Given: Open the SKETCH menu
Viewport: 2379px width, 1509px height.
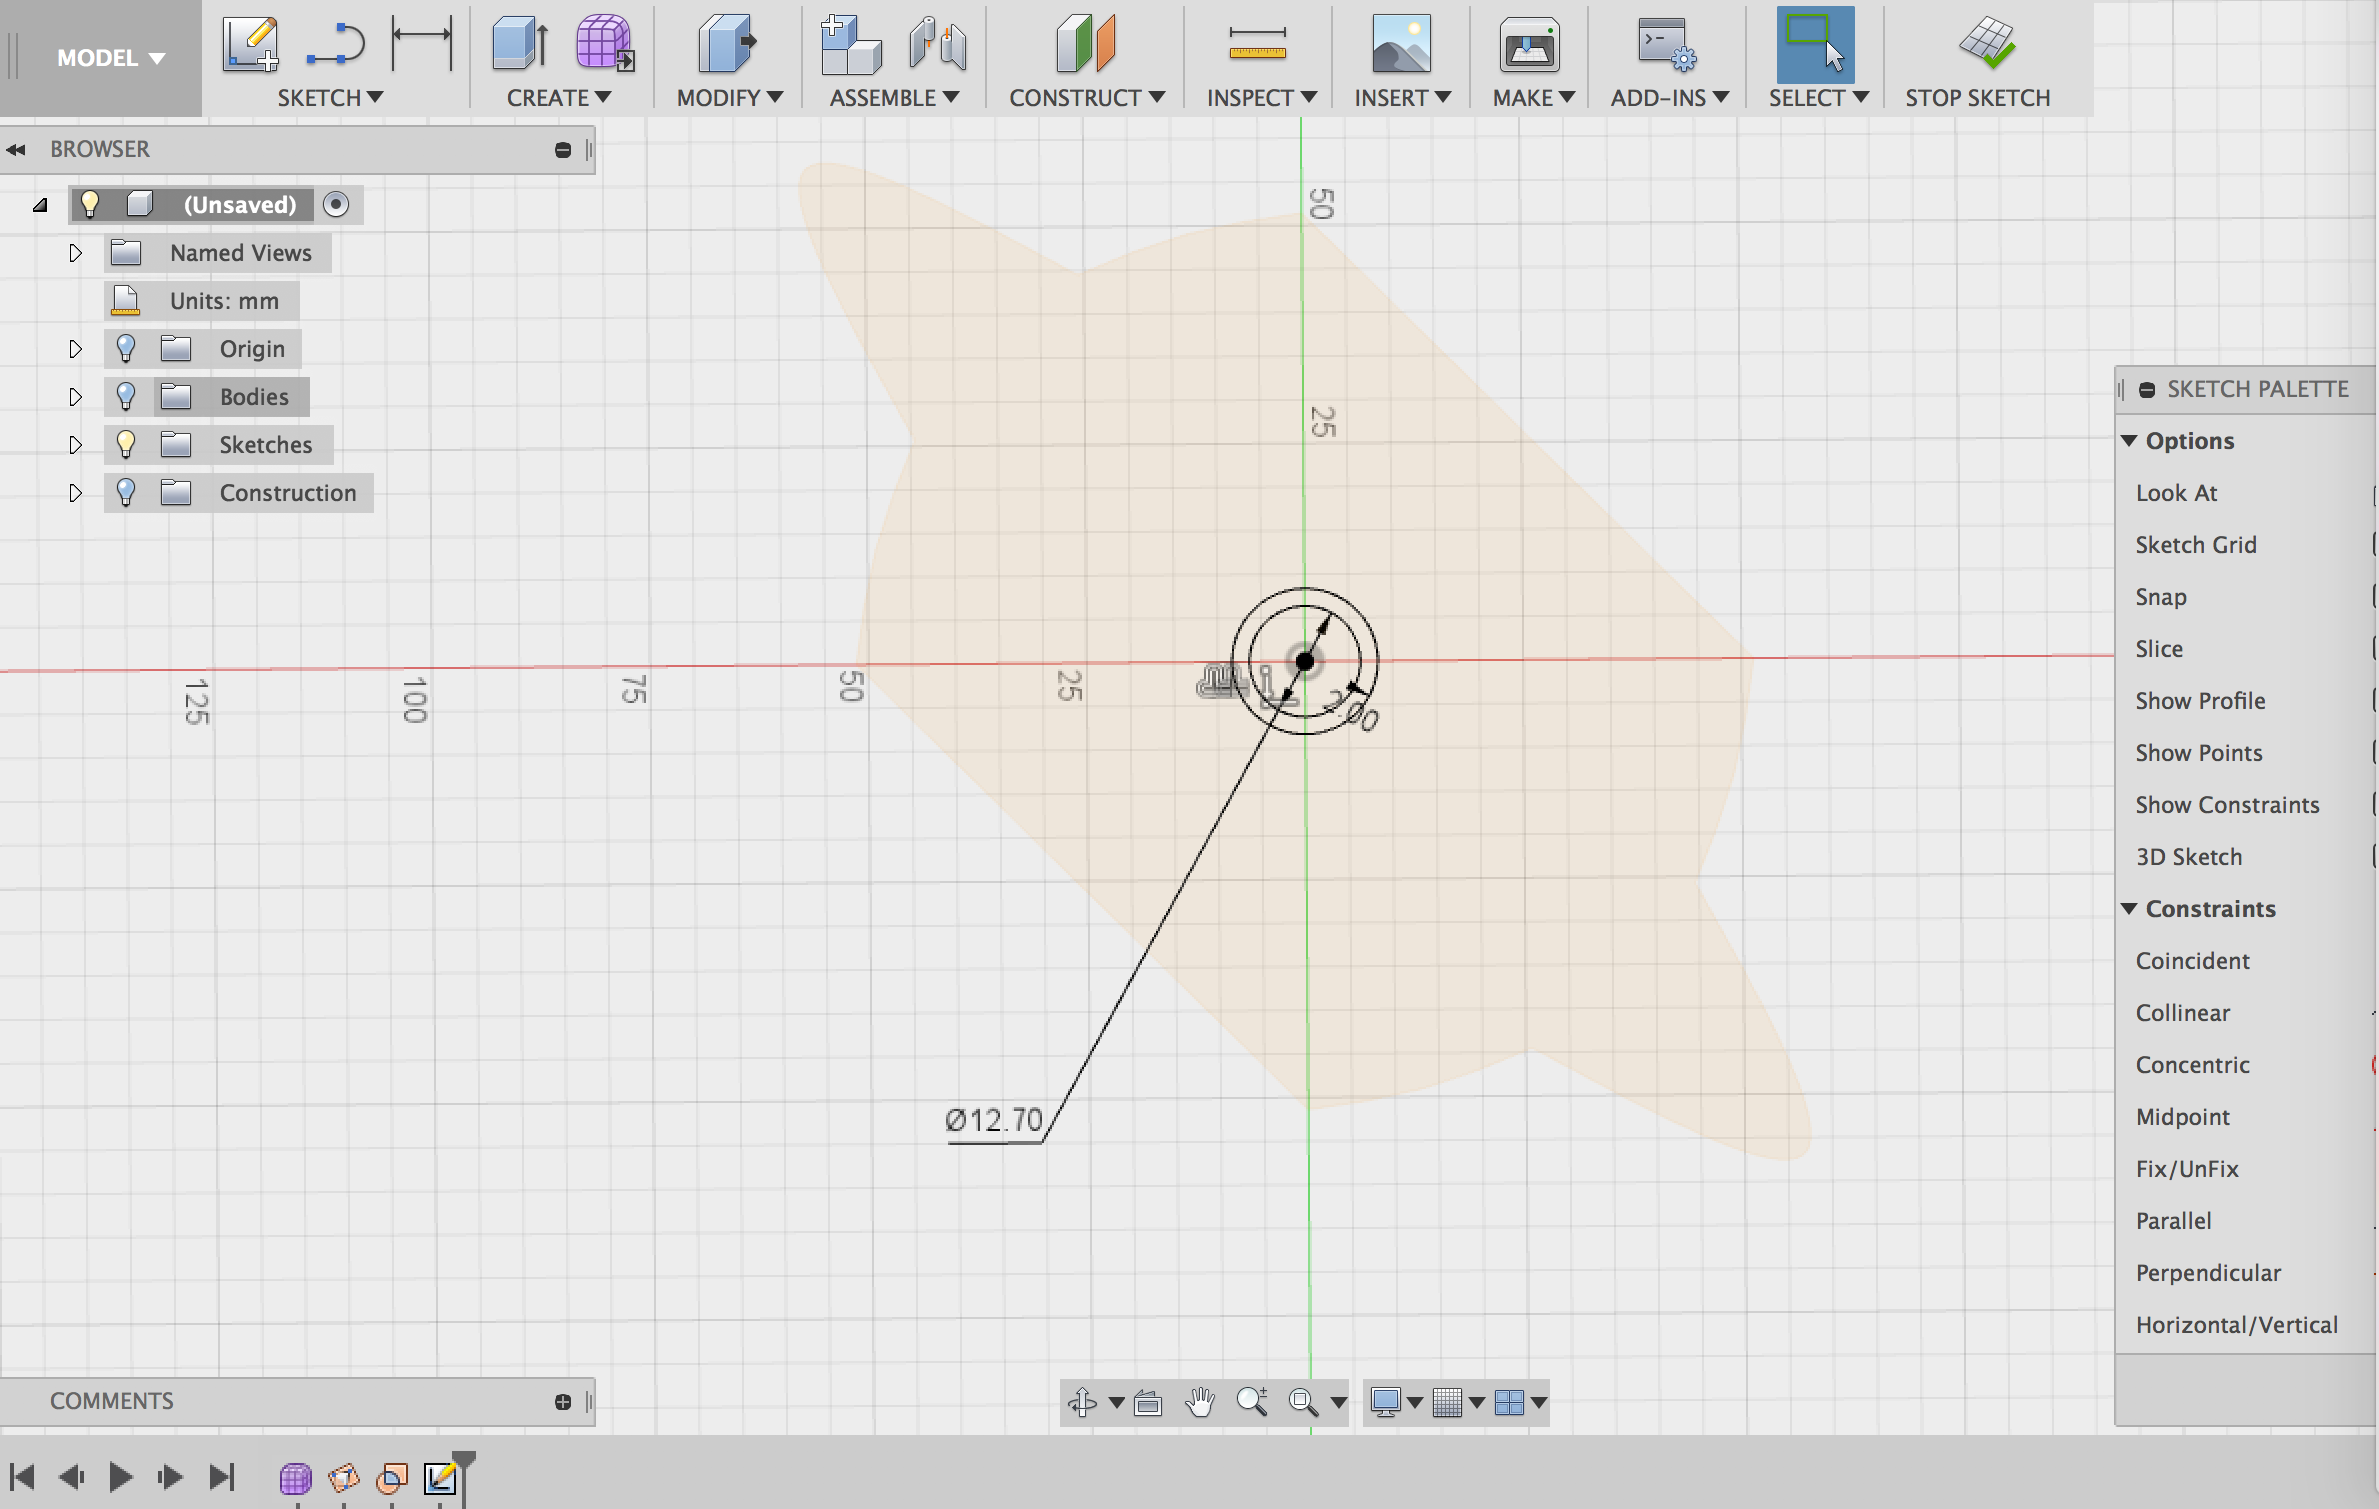Looking at the screenshot, I should click(x=330, y=98).
